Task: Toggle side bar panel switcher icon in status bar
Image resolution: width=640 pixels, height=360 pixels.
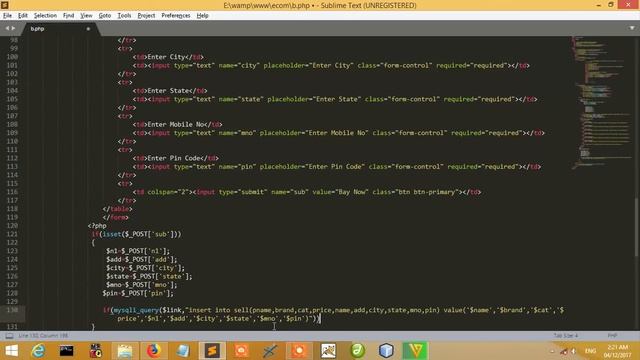Action: point(9,336)
